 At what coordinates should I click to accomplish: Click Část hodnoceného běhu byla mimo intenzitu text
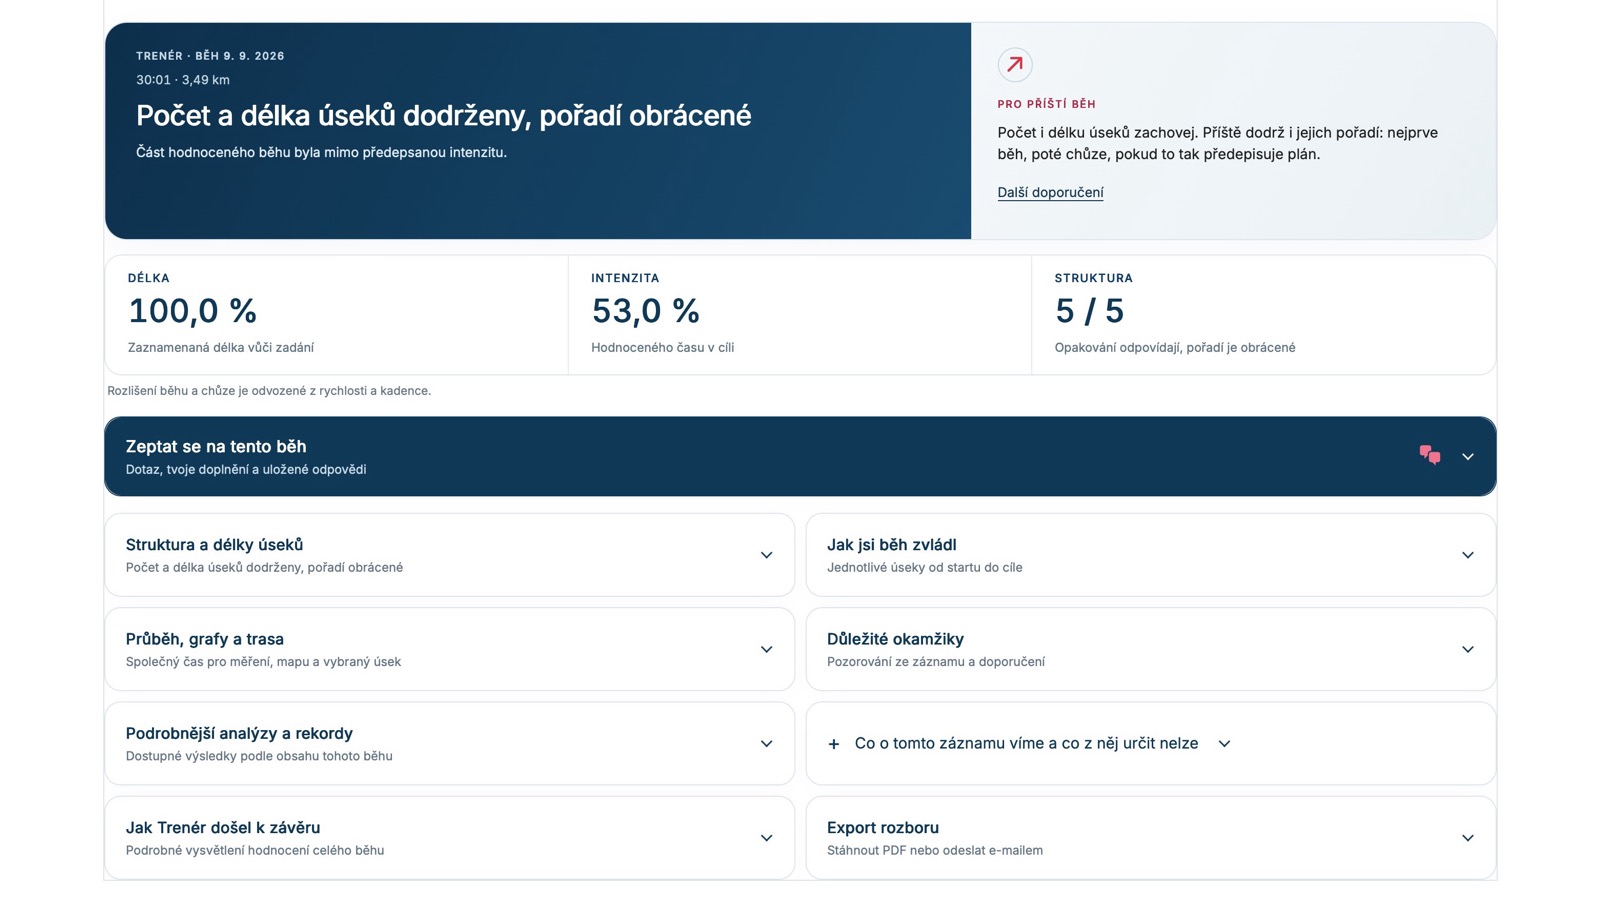coord(321,153)
